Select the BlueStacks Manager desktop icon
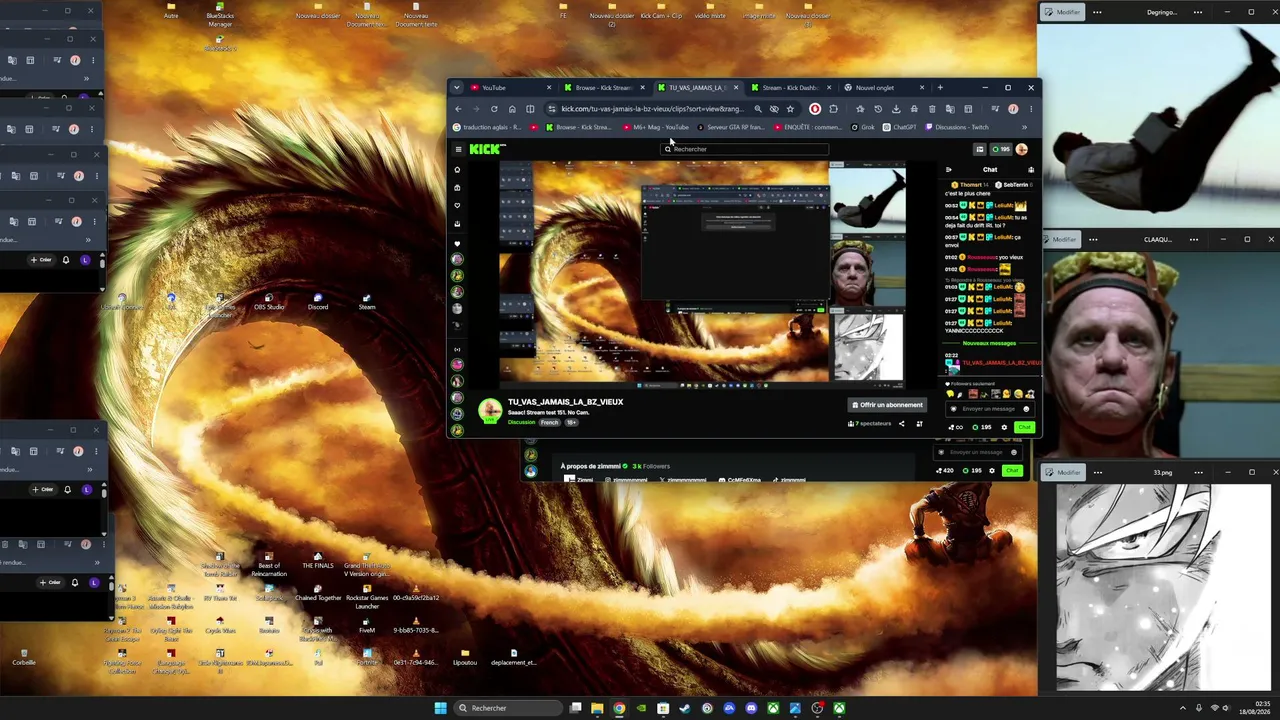1280x720 pixels. pos(220,15)
